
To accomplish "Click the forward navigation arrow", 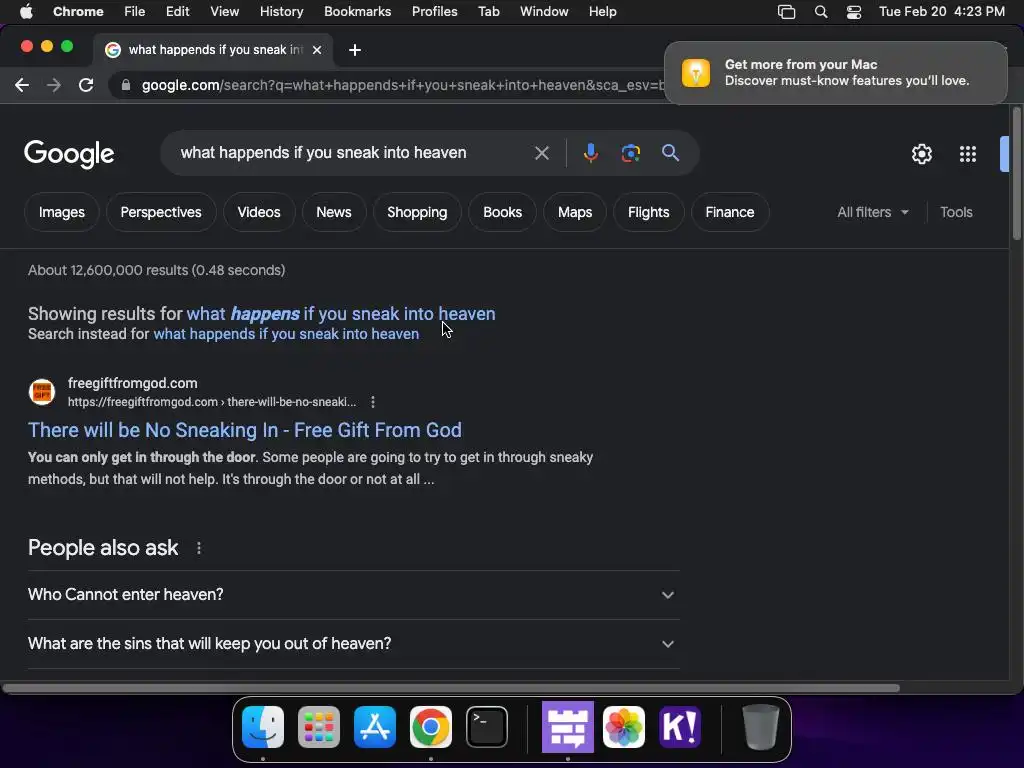I will pyautogui.click(x=54, y=85).
